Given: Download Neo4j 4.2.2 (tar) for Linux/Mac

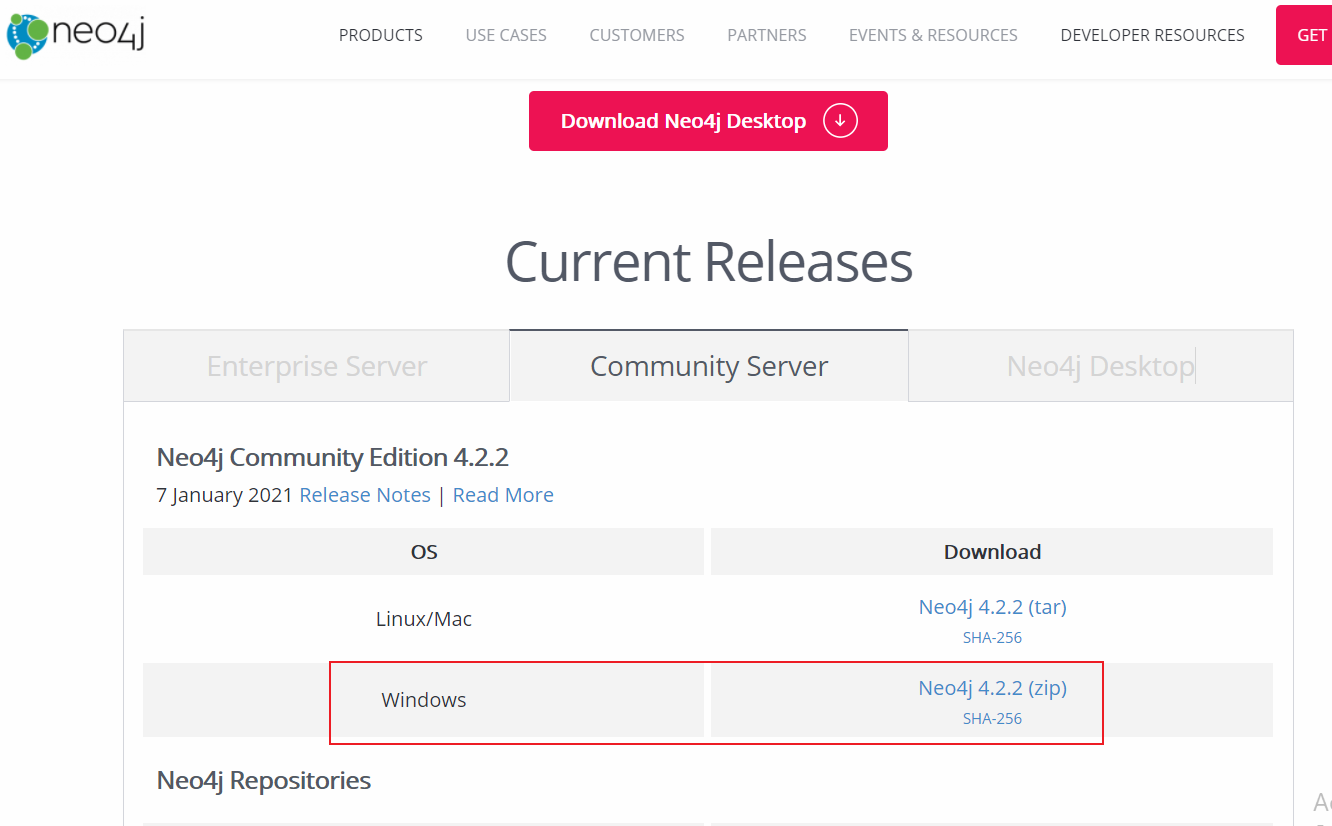Looking at the screenshot, I should 992,607.
